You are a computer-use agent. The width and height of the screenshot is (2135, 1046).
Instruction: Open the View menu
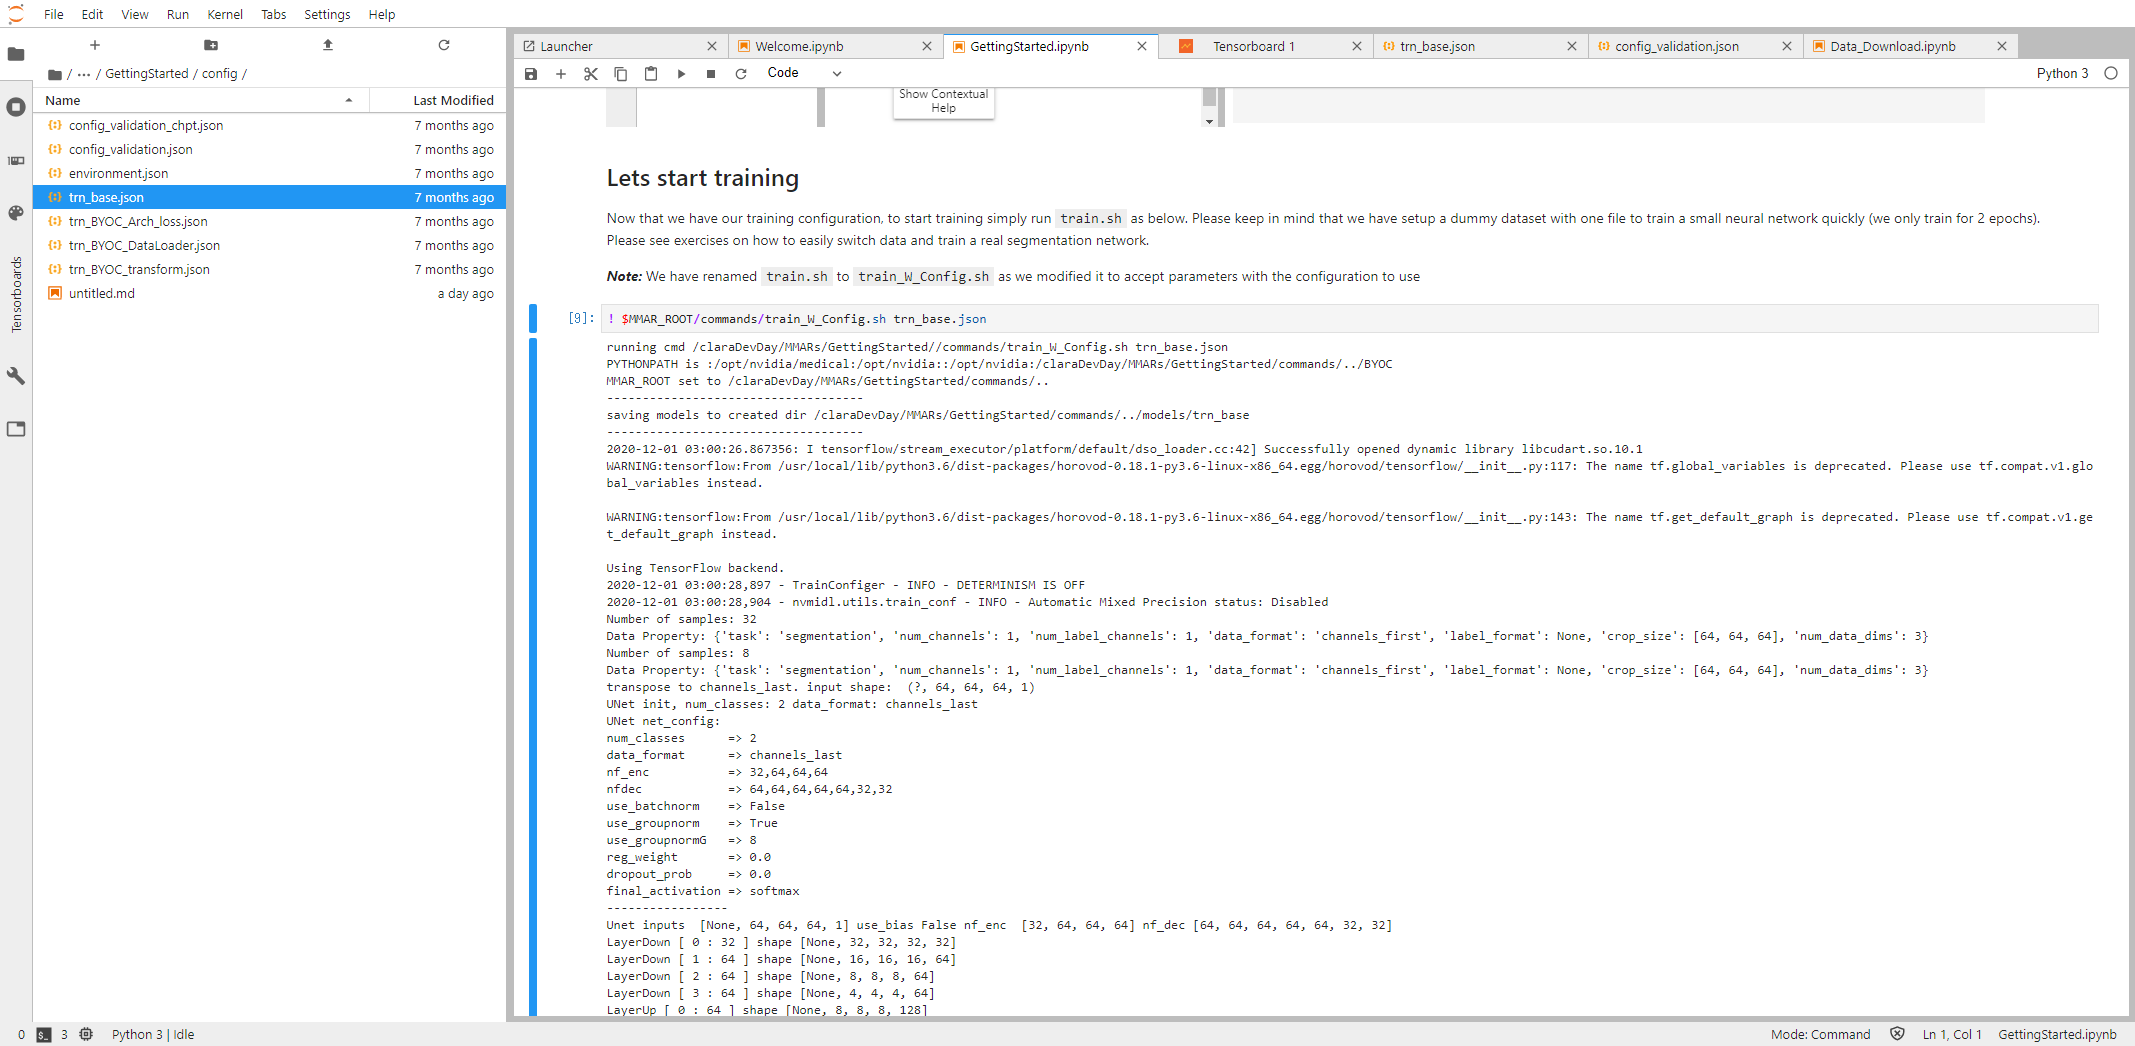click(135, 14)
